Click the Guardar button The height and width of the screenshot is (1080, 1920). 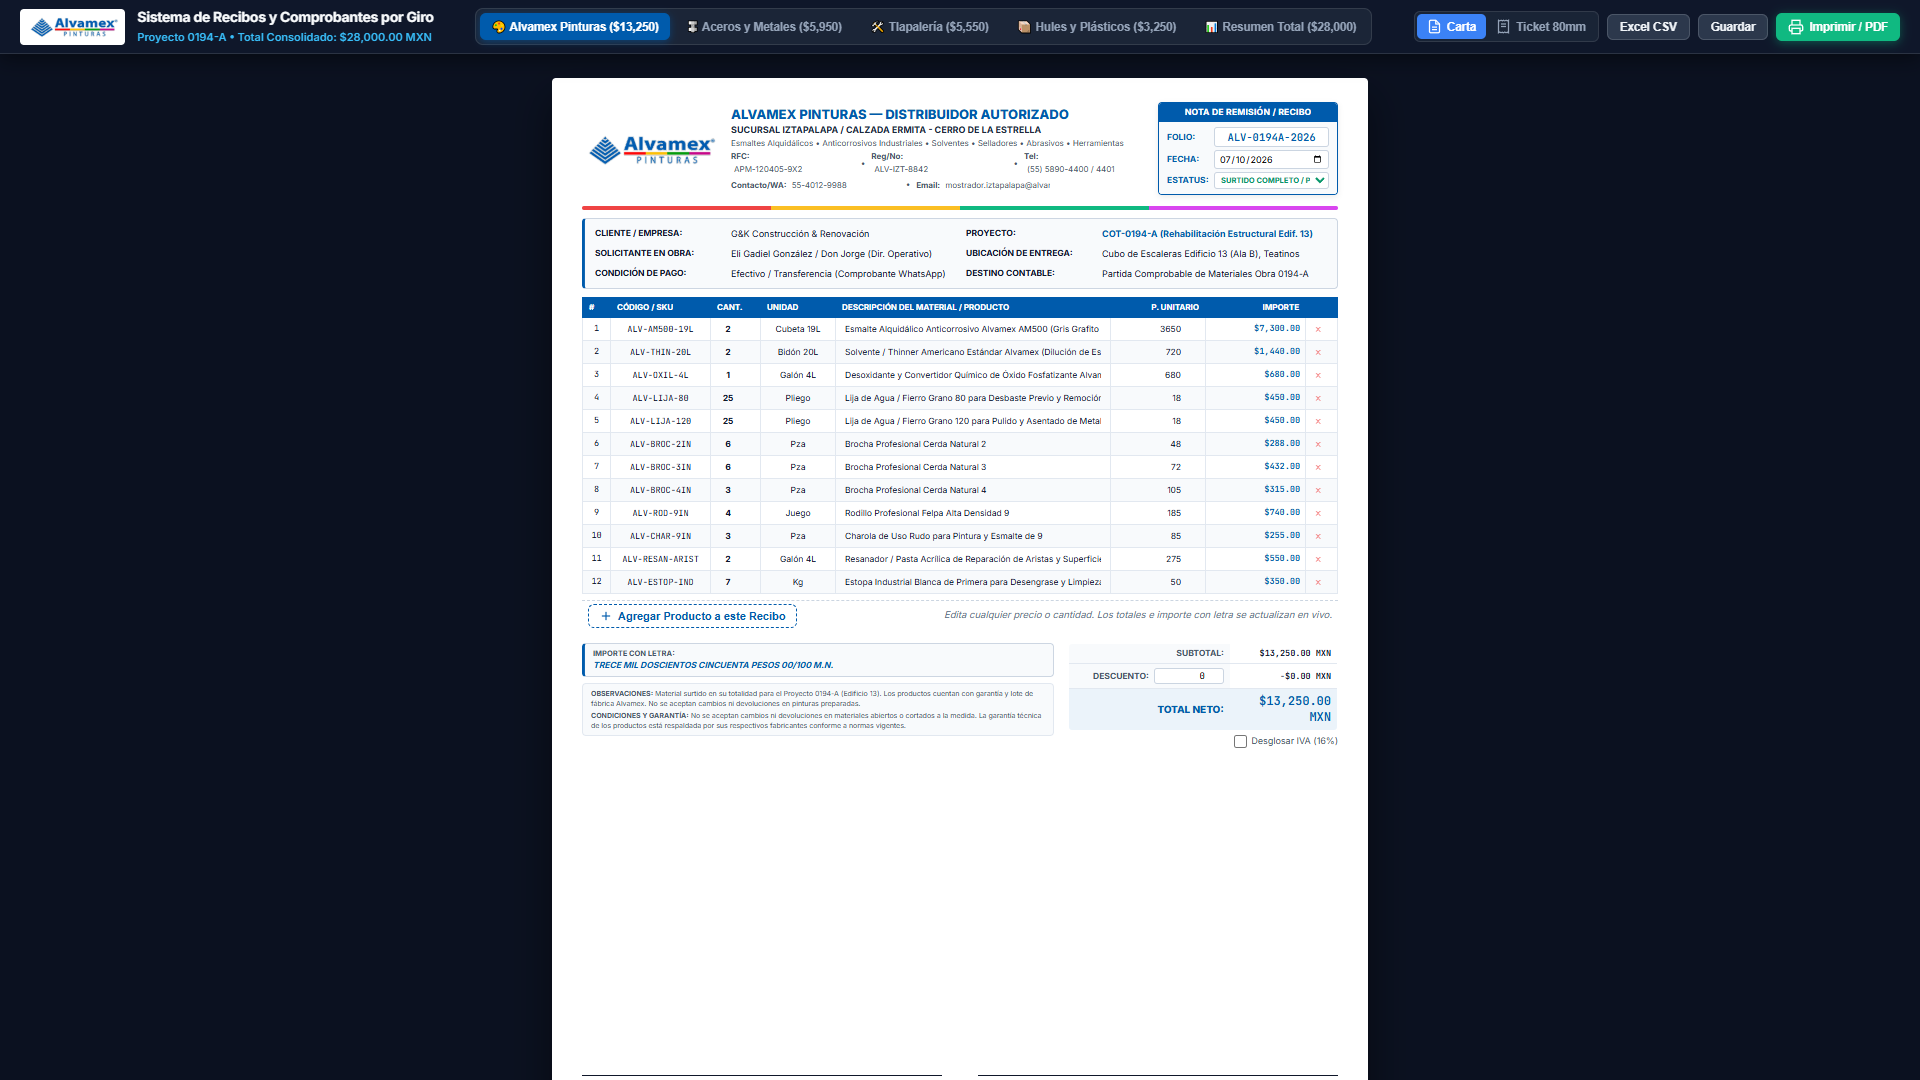point(1732,27)
